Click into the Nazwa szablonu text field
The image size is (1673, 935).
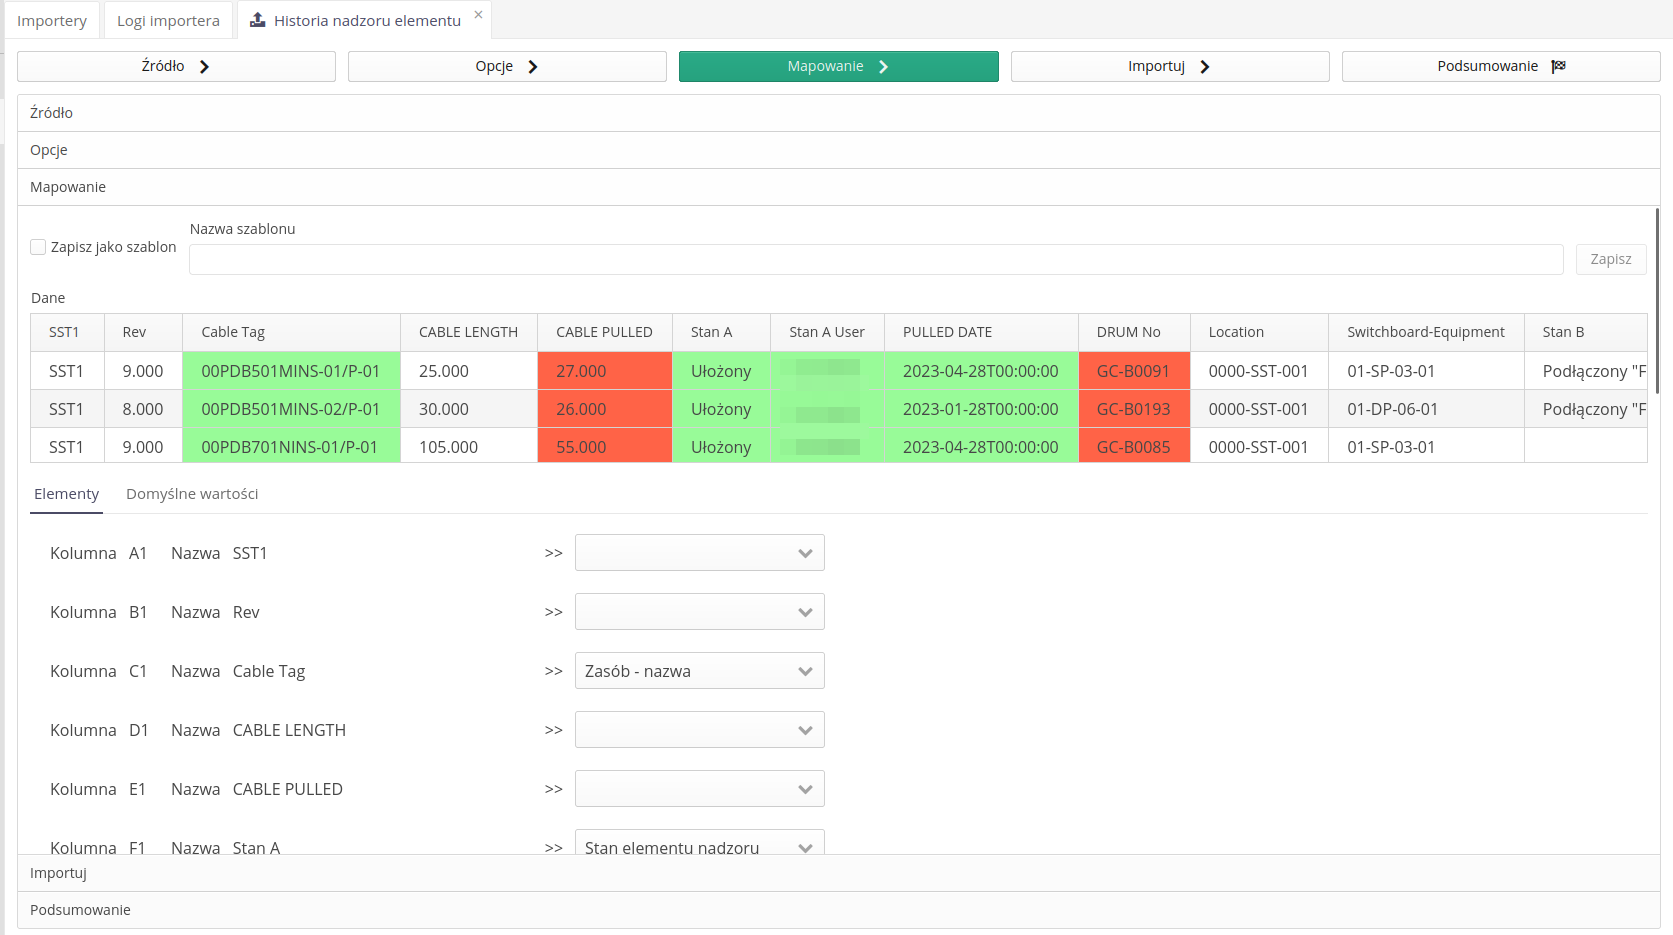click(875, 260)
